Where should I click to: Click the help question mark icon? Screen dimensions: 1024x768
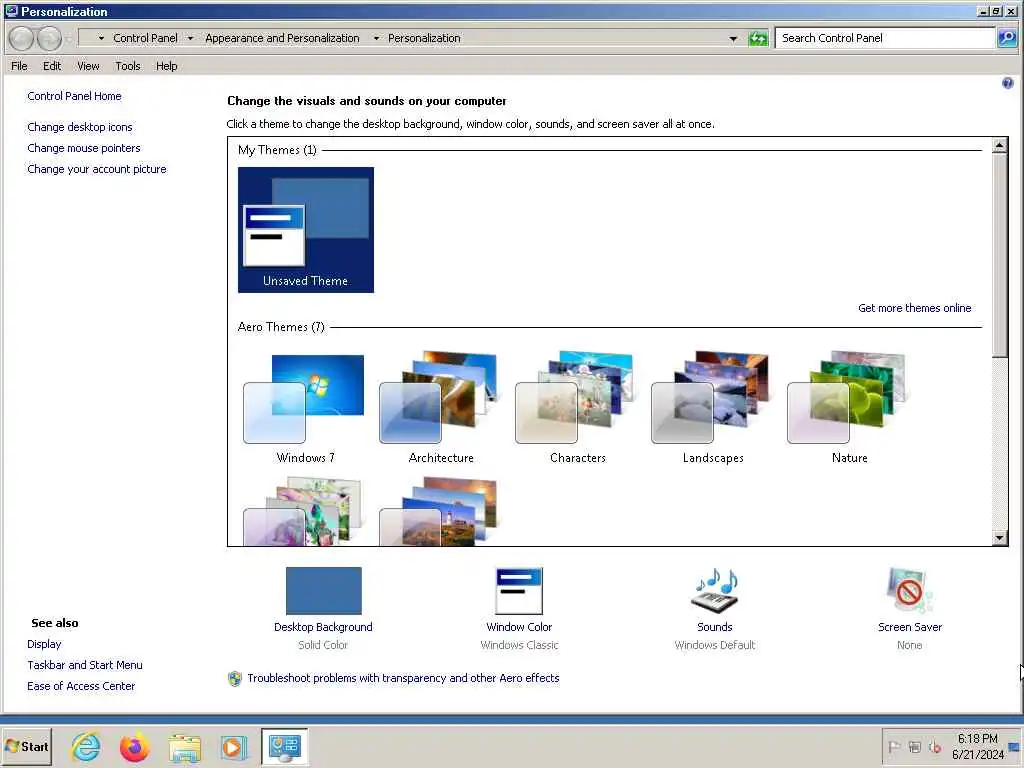tap(1008, 83)
